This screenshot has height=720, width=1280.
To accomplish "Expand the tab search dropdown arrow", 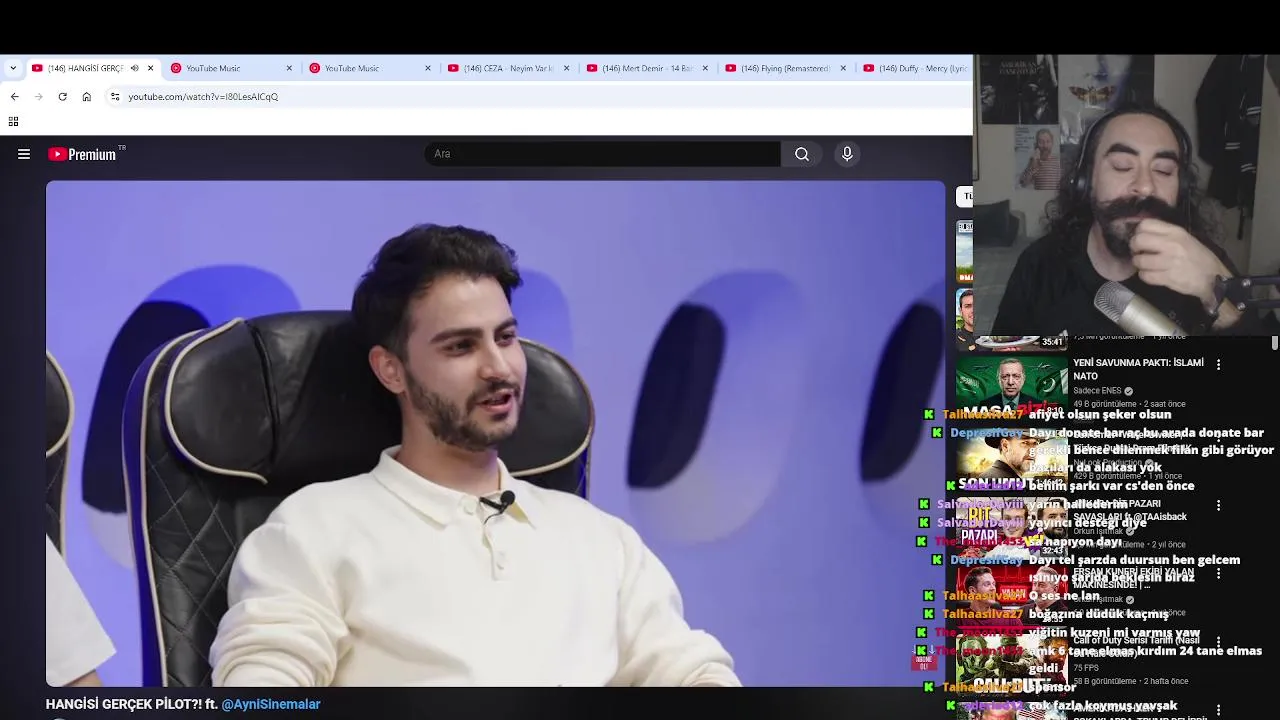I will 13,68.
